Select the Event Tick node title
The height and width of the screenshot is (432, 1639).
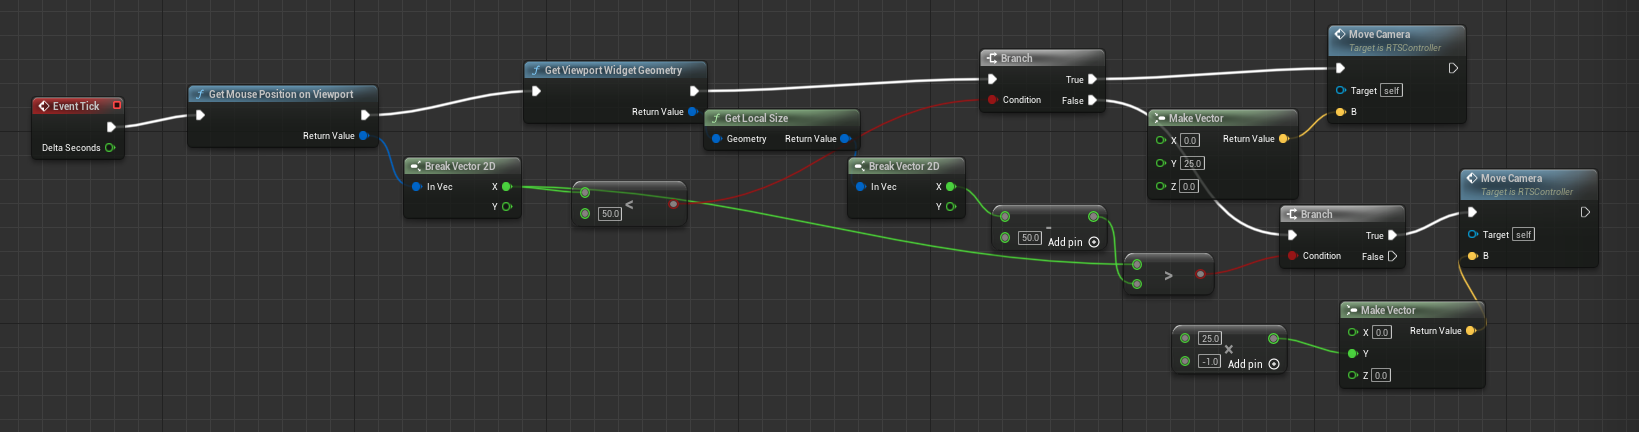[76, 106]
